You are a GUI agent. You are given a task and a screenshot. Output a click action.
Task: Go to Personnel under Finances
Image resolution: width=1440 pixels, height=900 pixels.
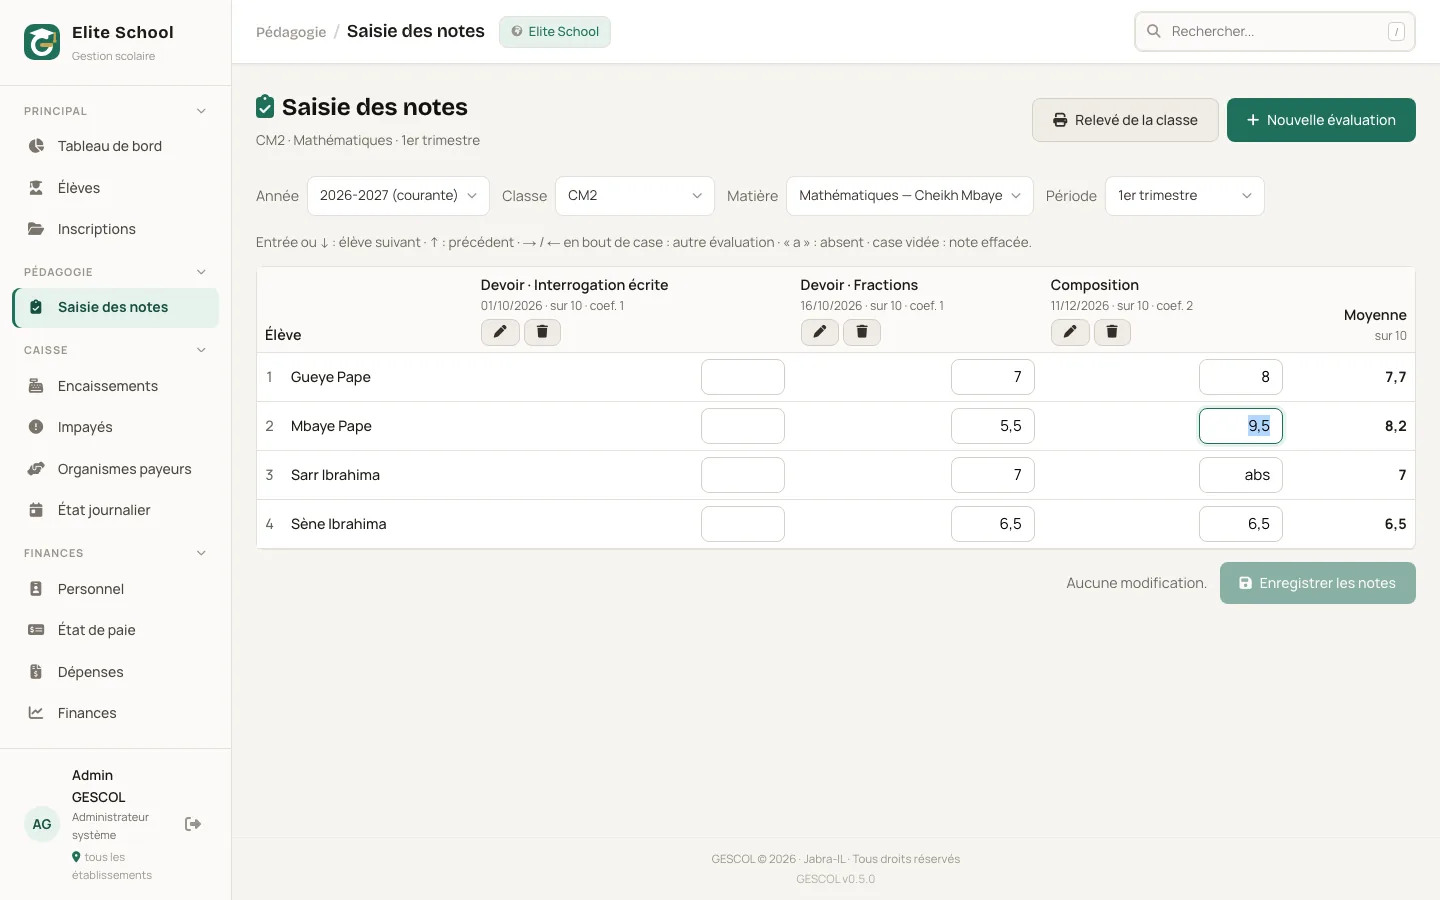tap(116, 589)
